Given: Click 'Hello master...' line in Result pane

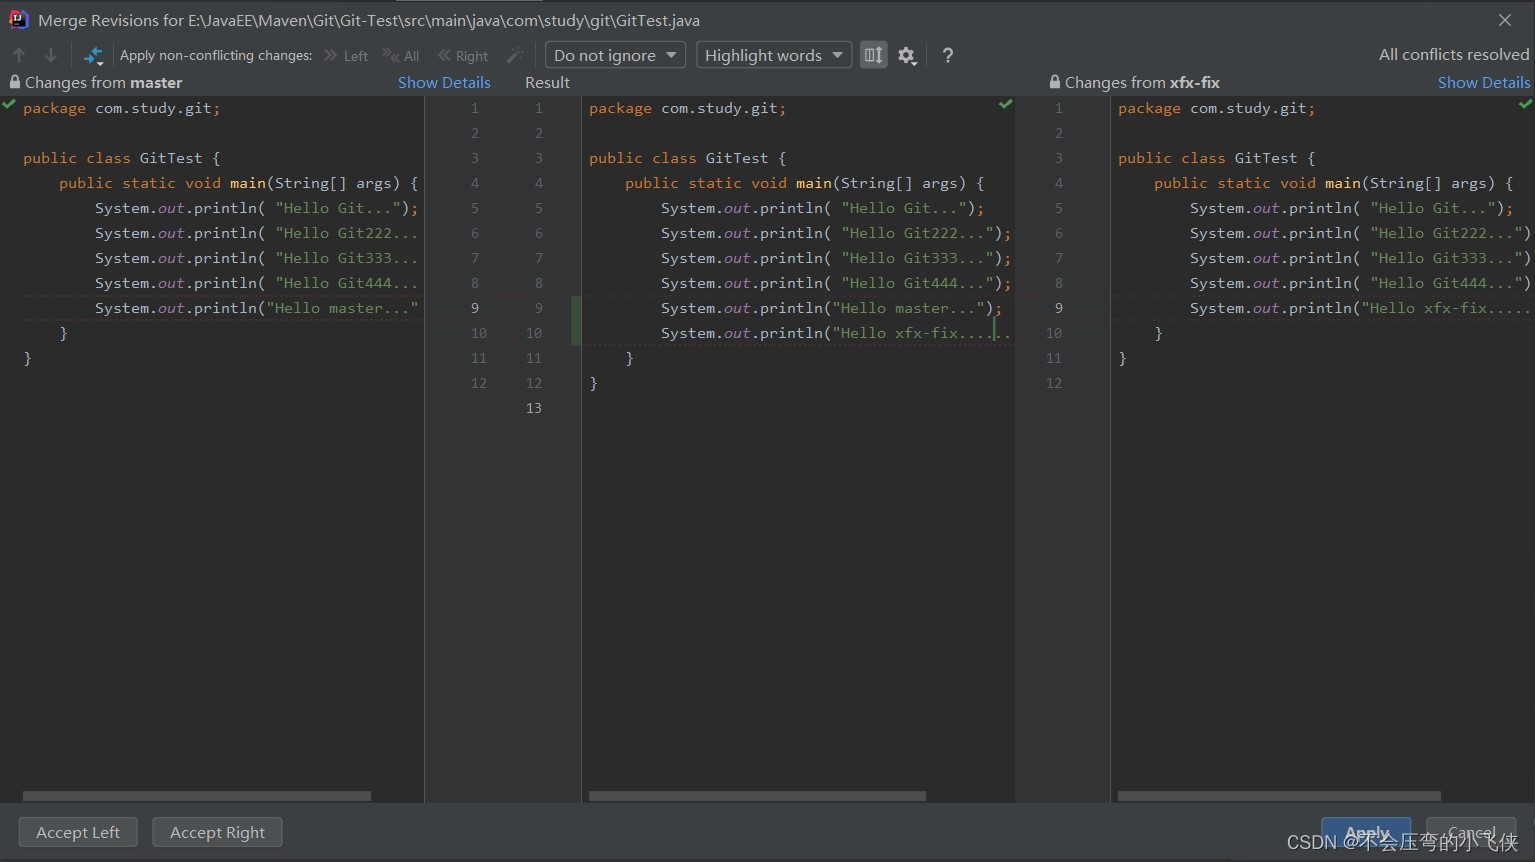Looking at the screenshot, I should coord(831,308).
